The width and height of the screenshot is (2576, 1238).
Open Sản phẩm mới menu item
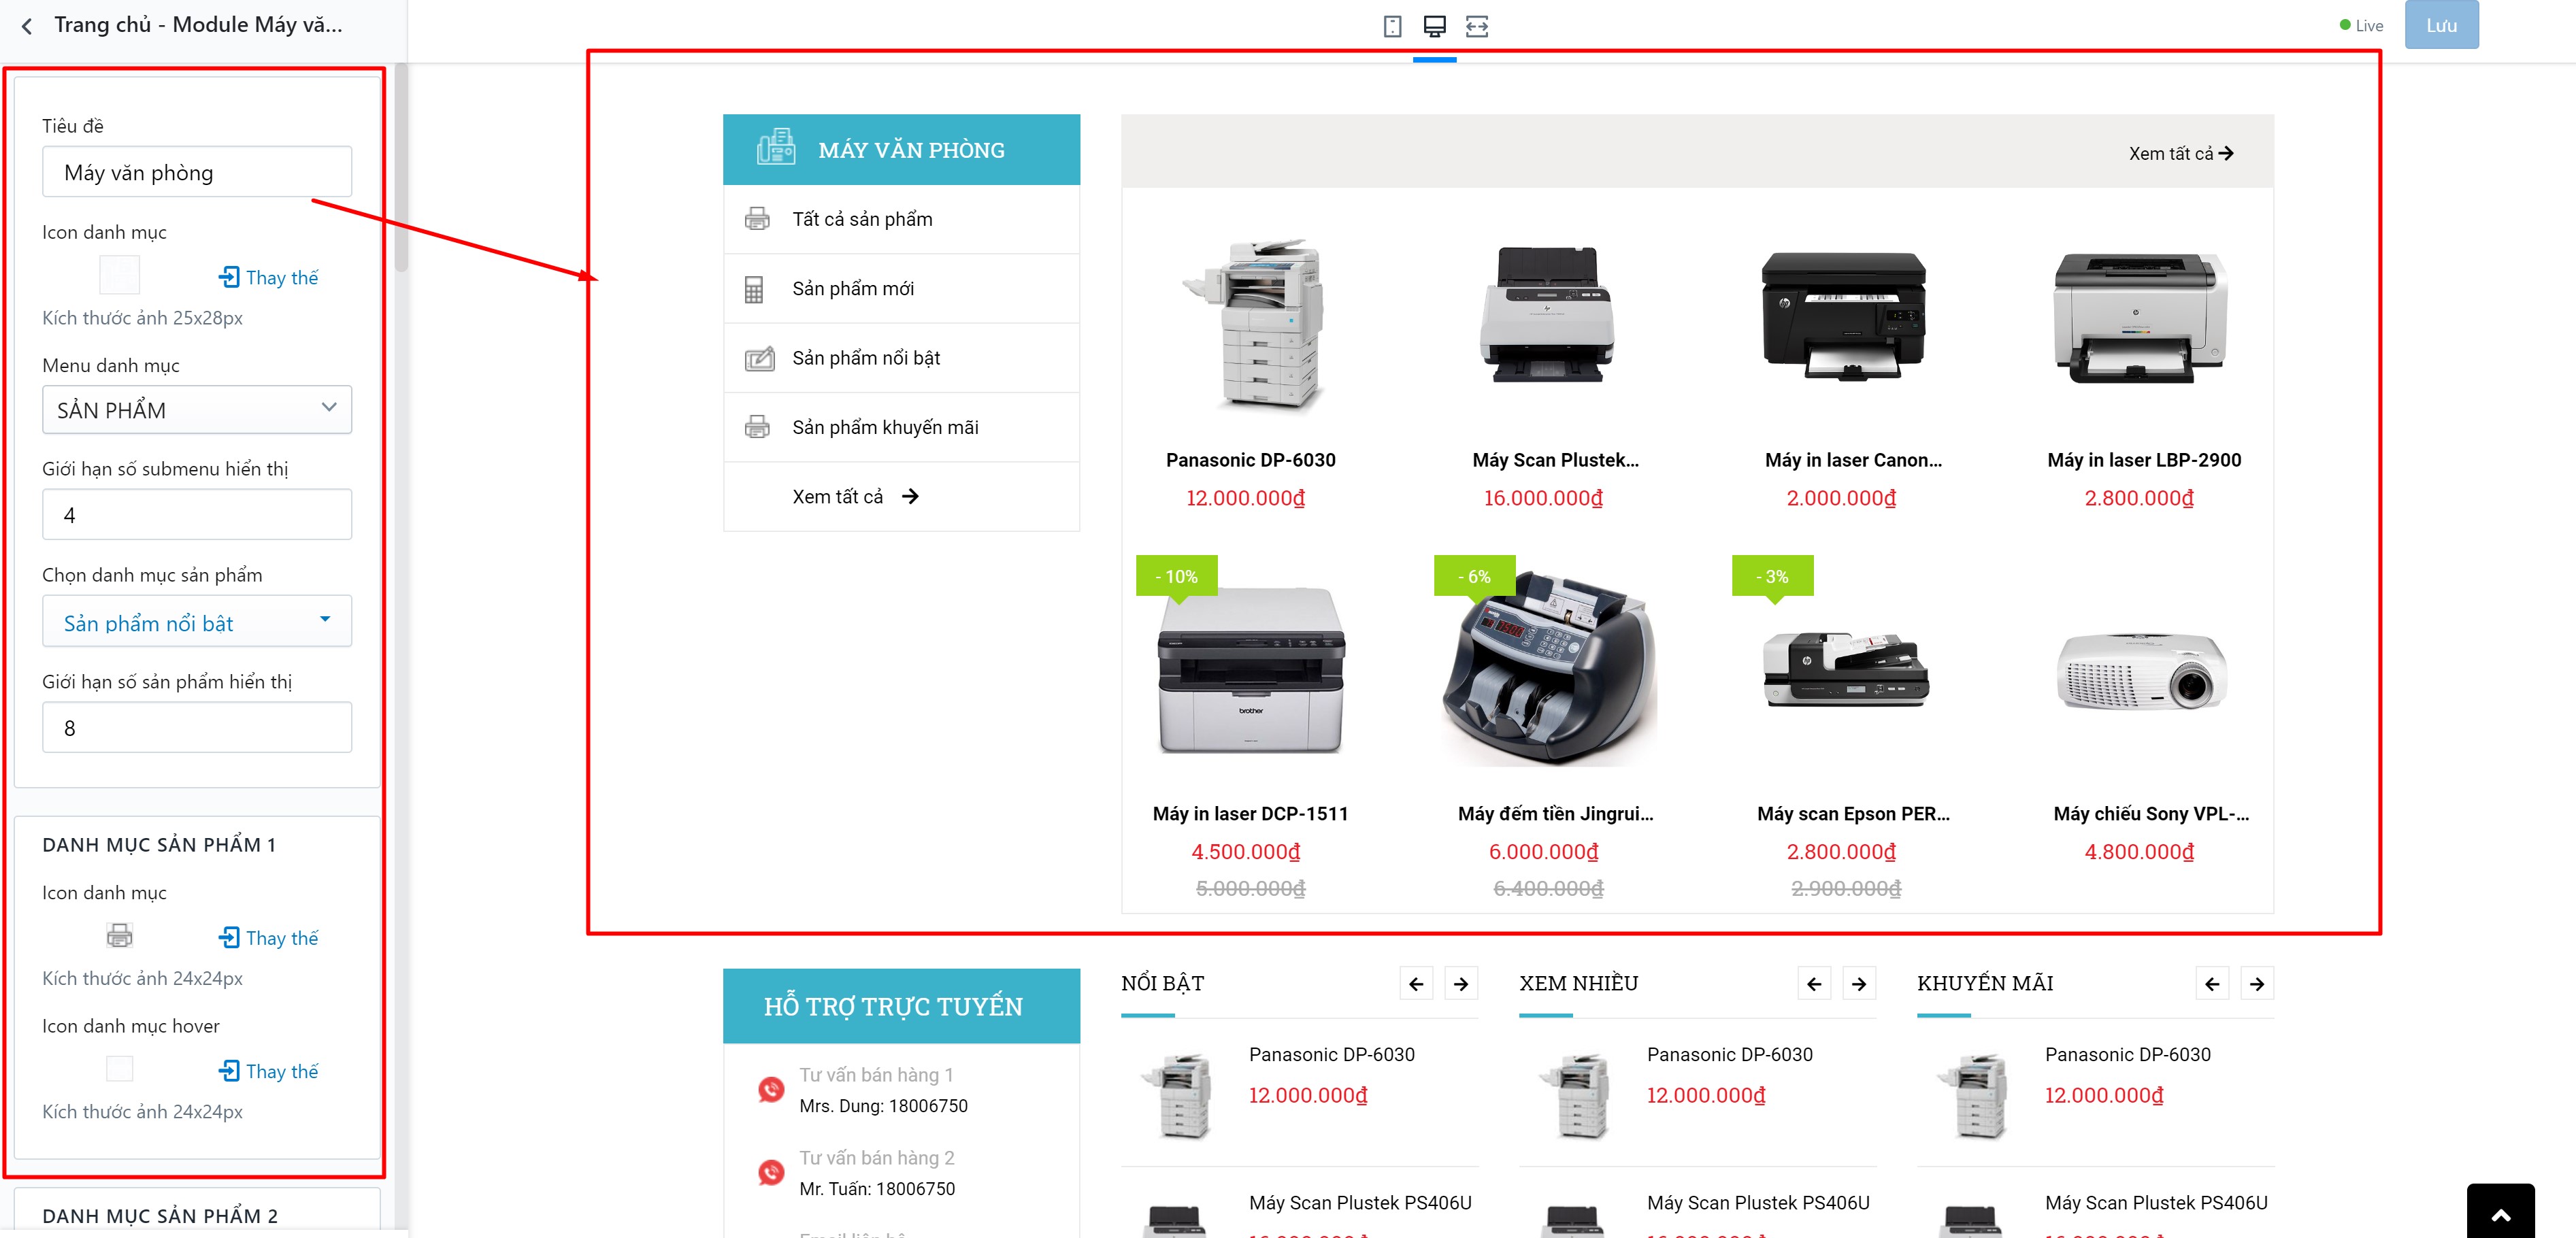tap(853, 289)
